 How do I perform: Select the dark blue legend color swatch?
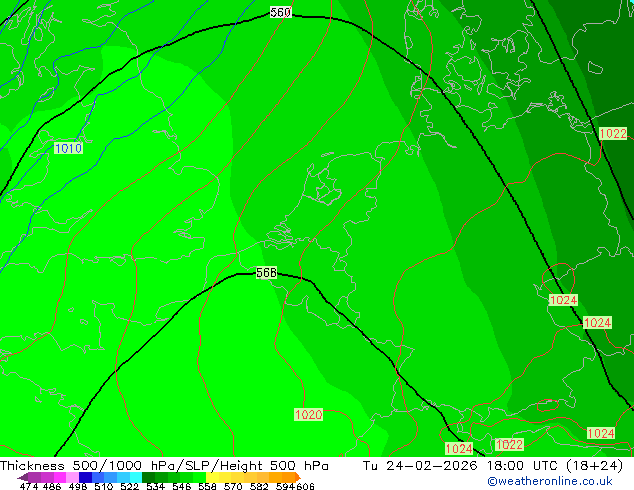[85, 477]
